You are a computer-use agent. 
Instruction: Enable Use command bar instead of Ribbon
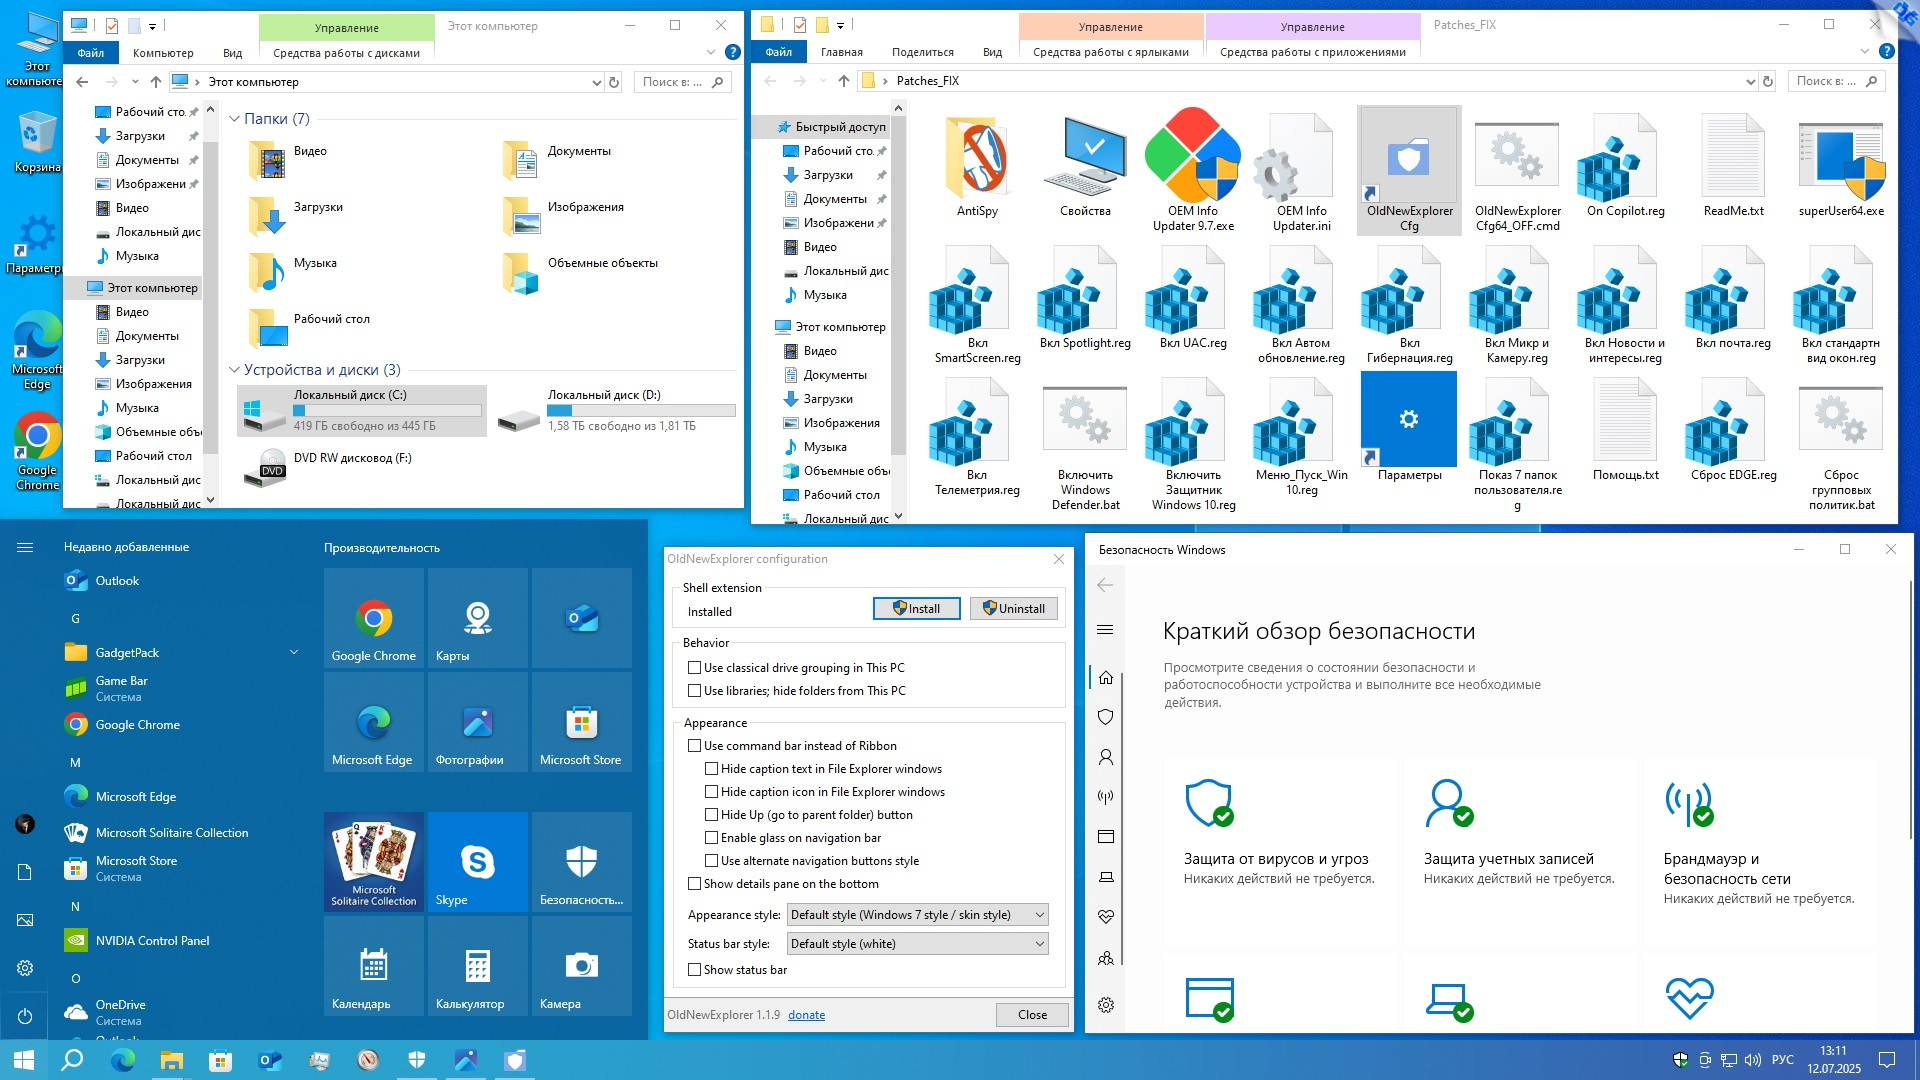tap(694, 746)
